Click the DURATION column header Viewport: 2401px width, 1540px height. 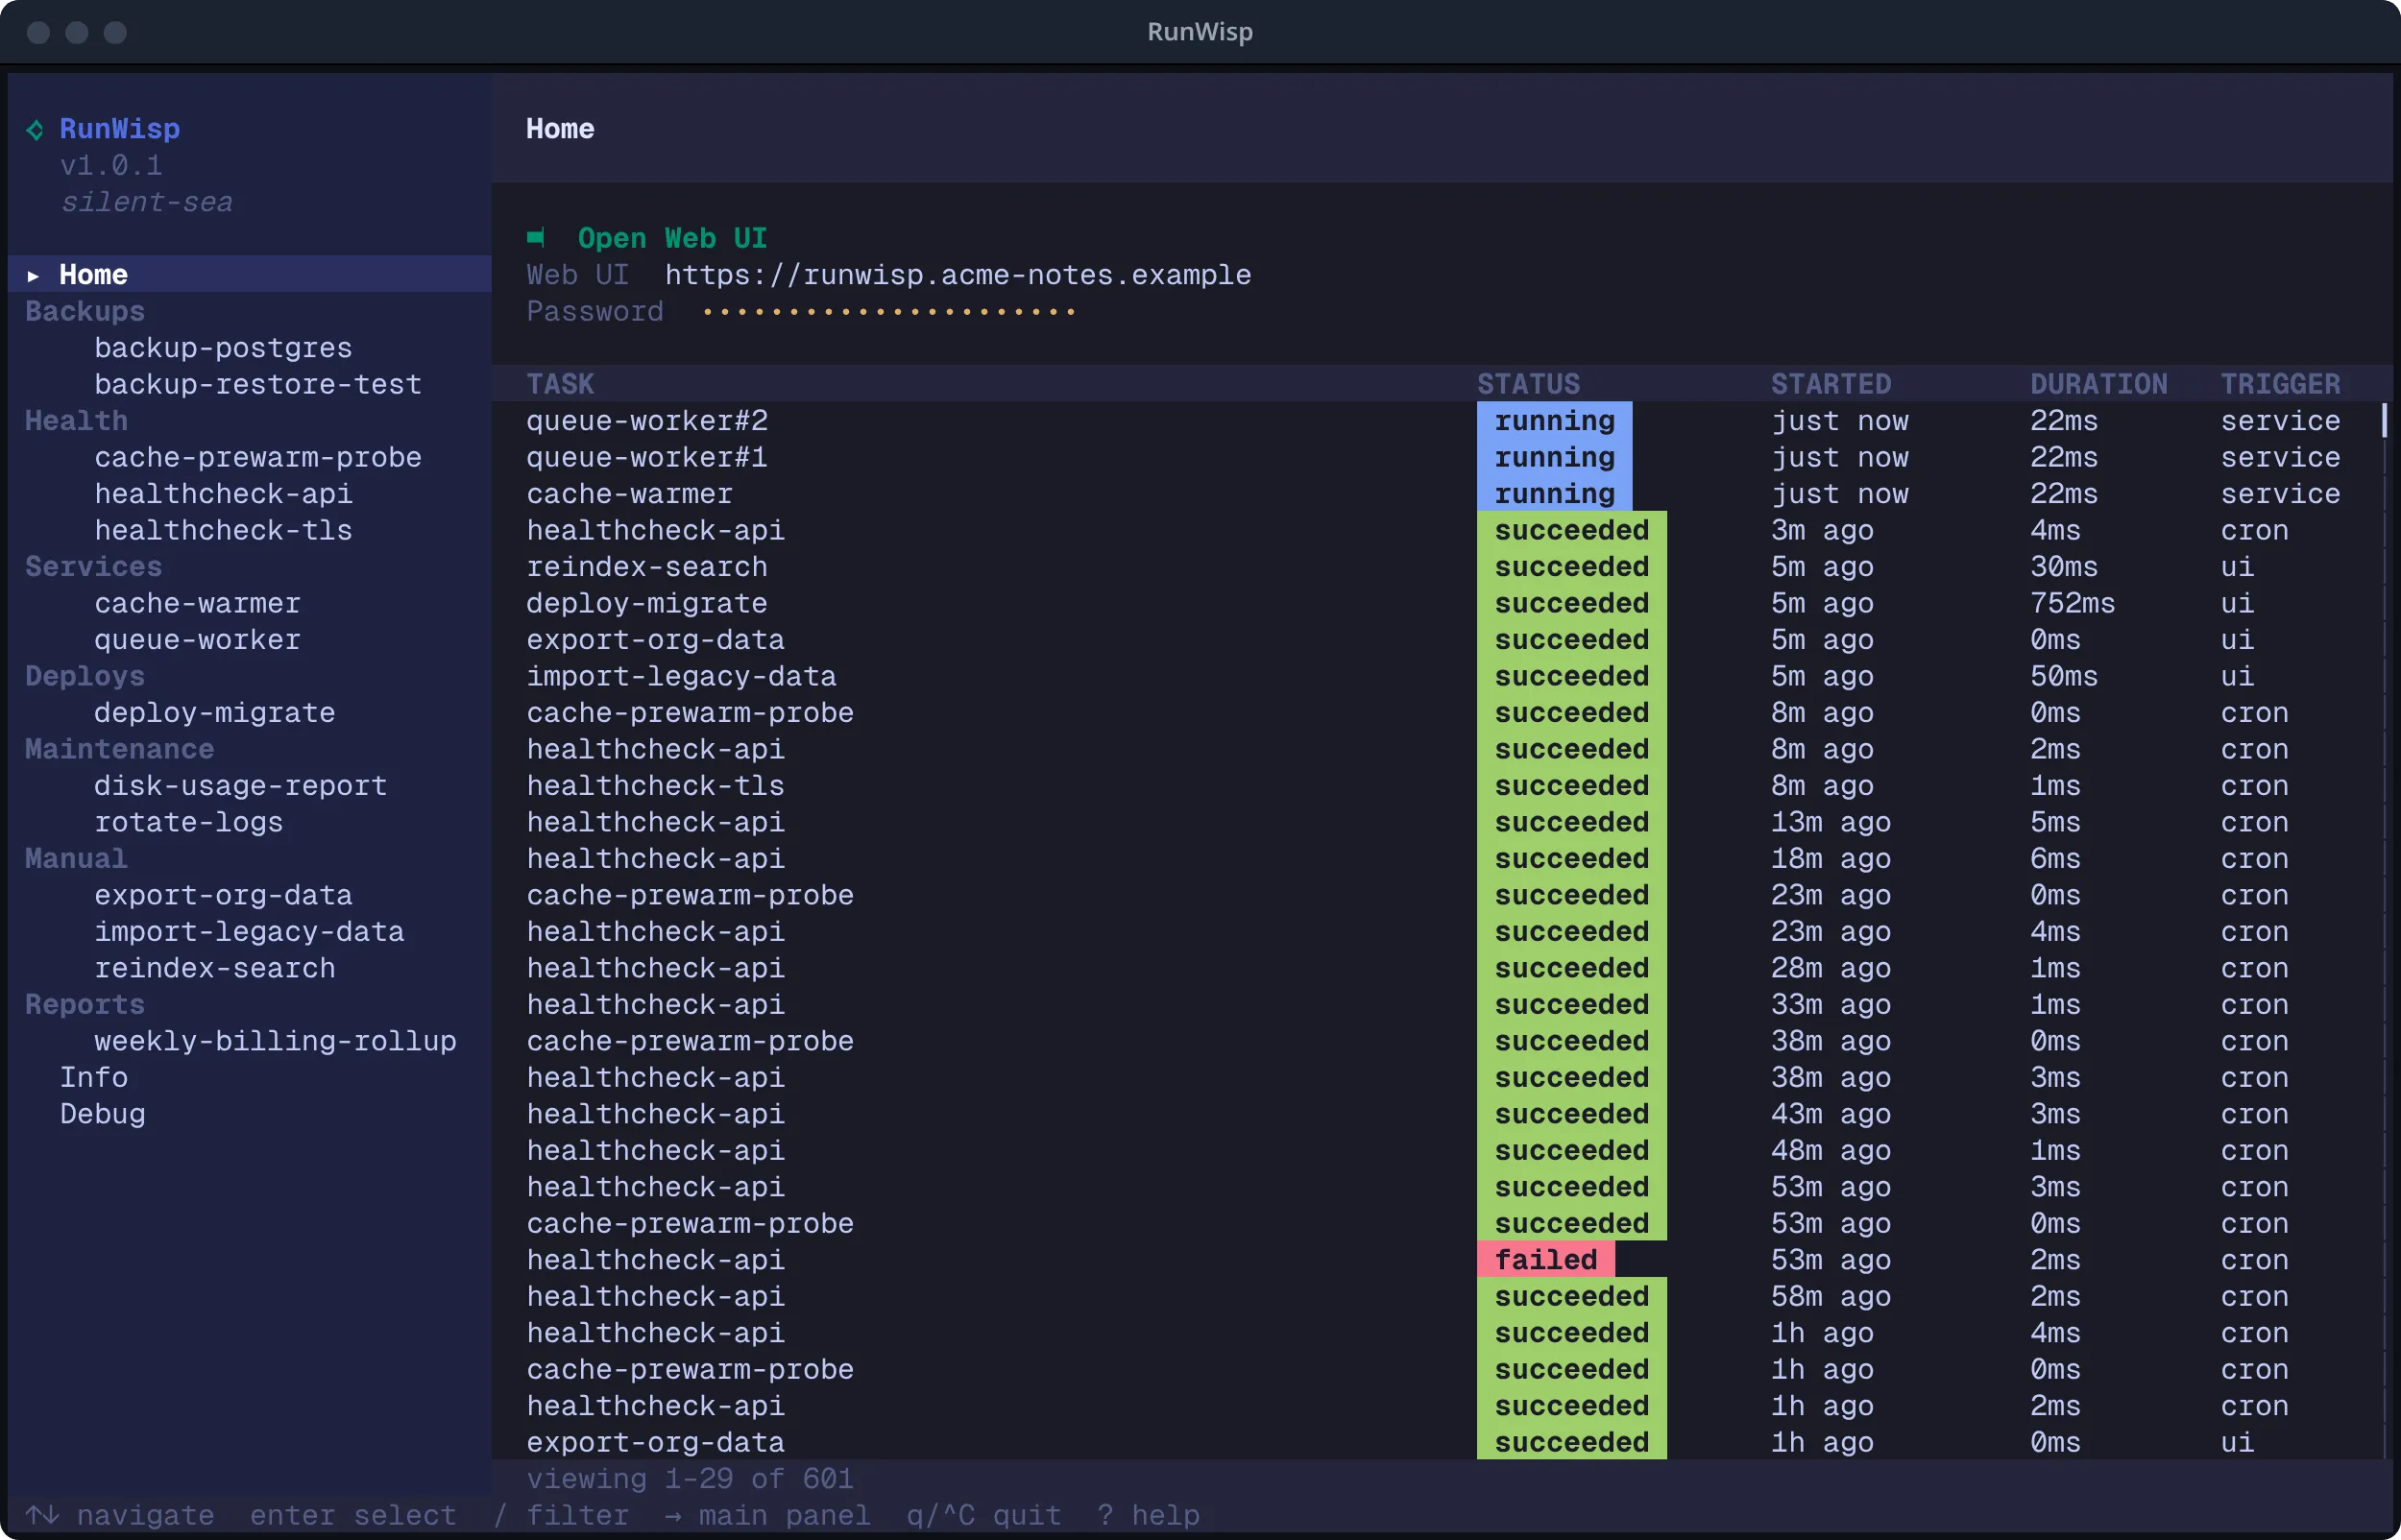pos(2098,384)
